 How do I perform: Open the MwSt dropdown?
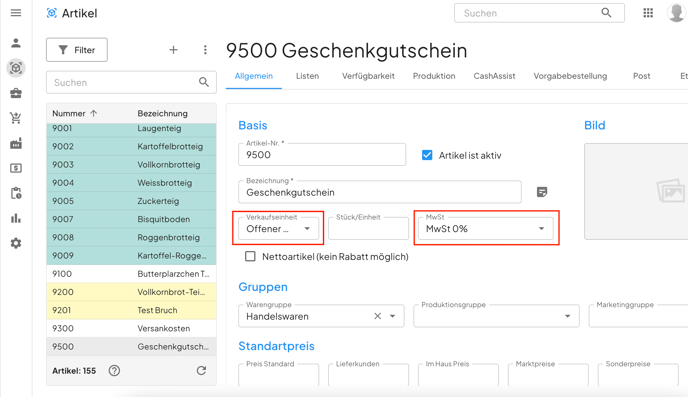485,229
